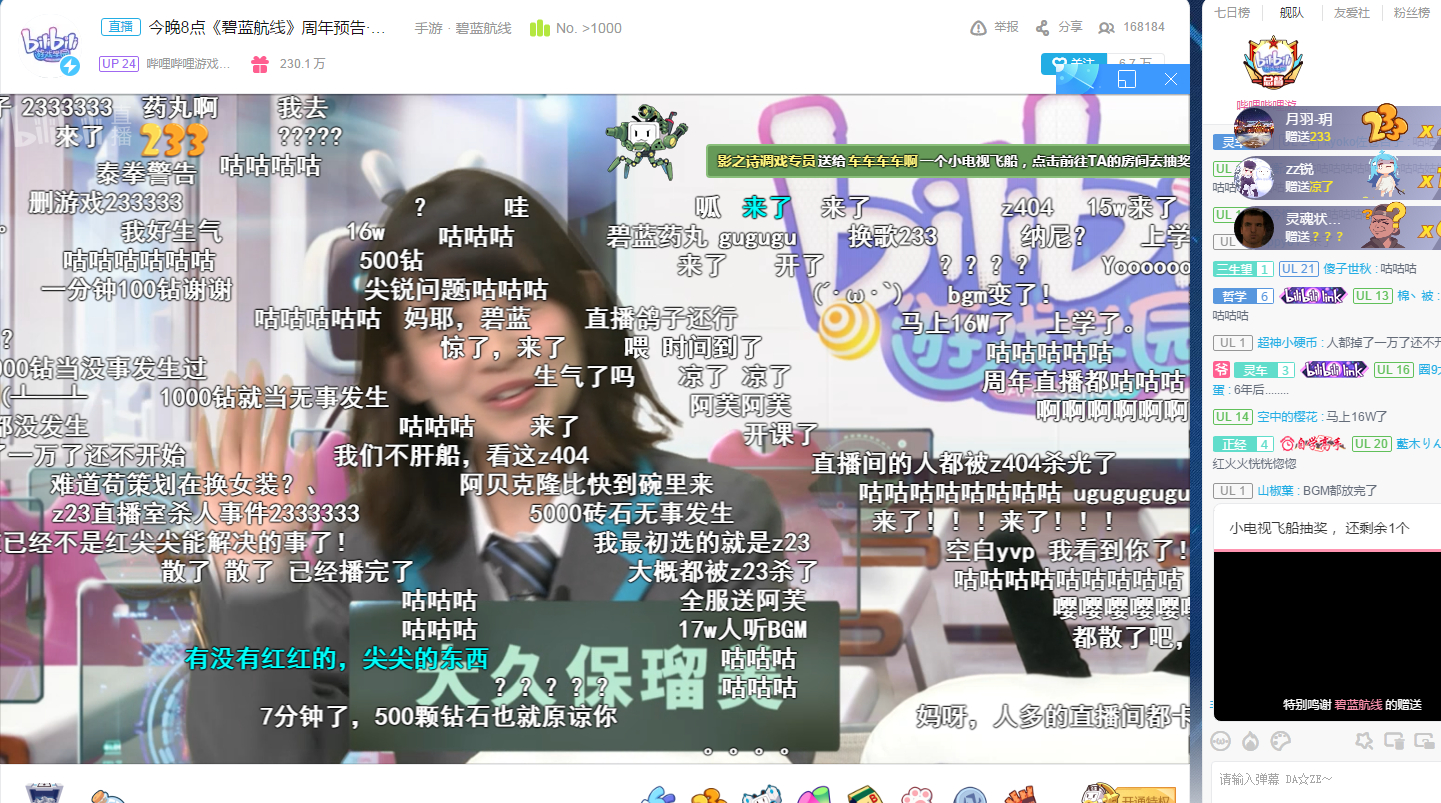The height and width of the screenshot is (803, 1441).
Task: Select the blue splash gift icon
Action: click(659, 794)
